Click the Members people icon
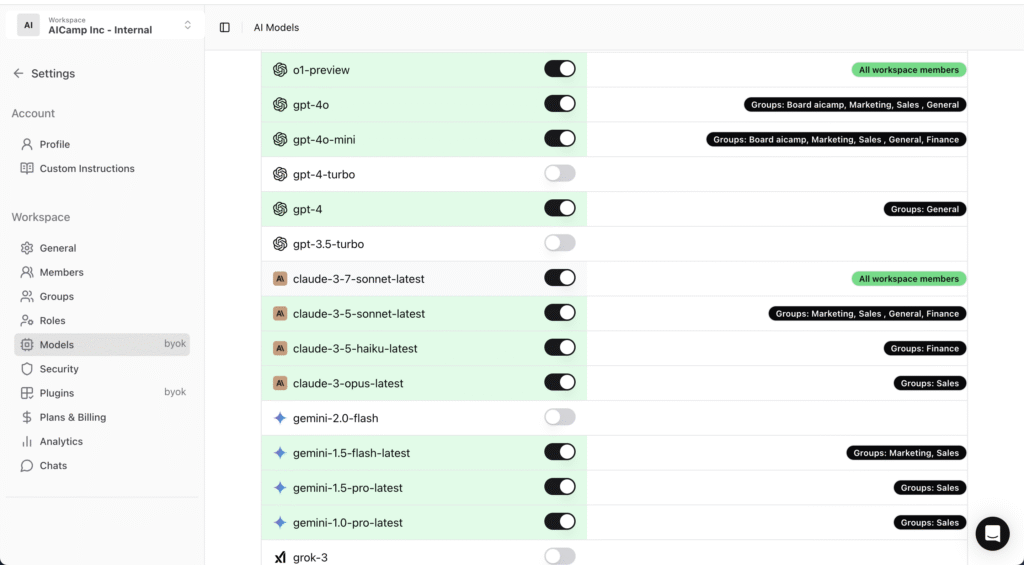1024x565 pixels. point(27,272)
